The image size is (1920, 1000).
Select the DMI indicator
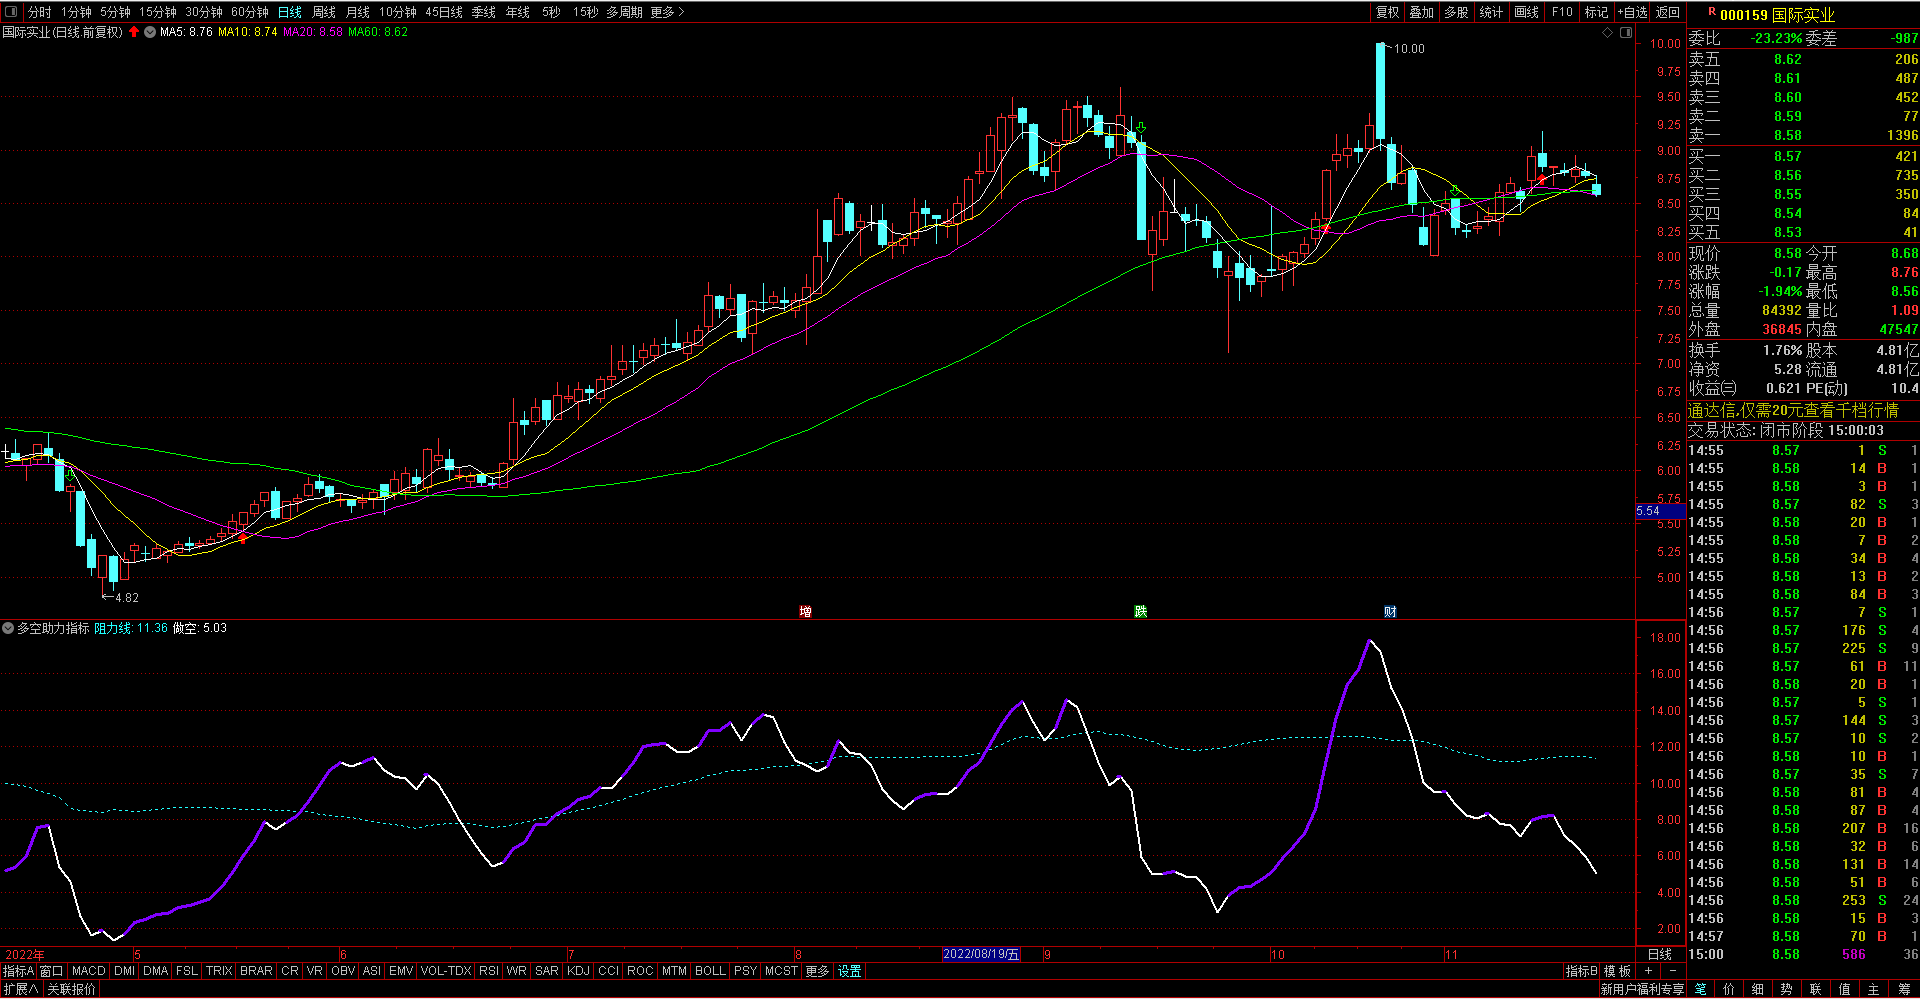[125, 971]
